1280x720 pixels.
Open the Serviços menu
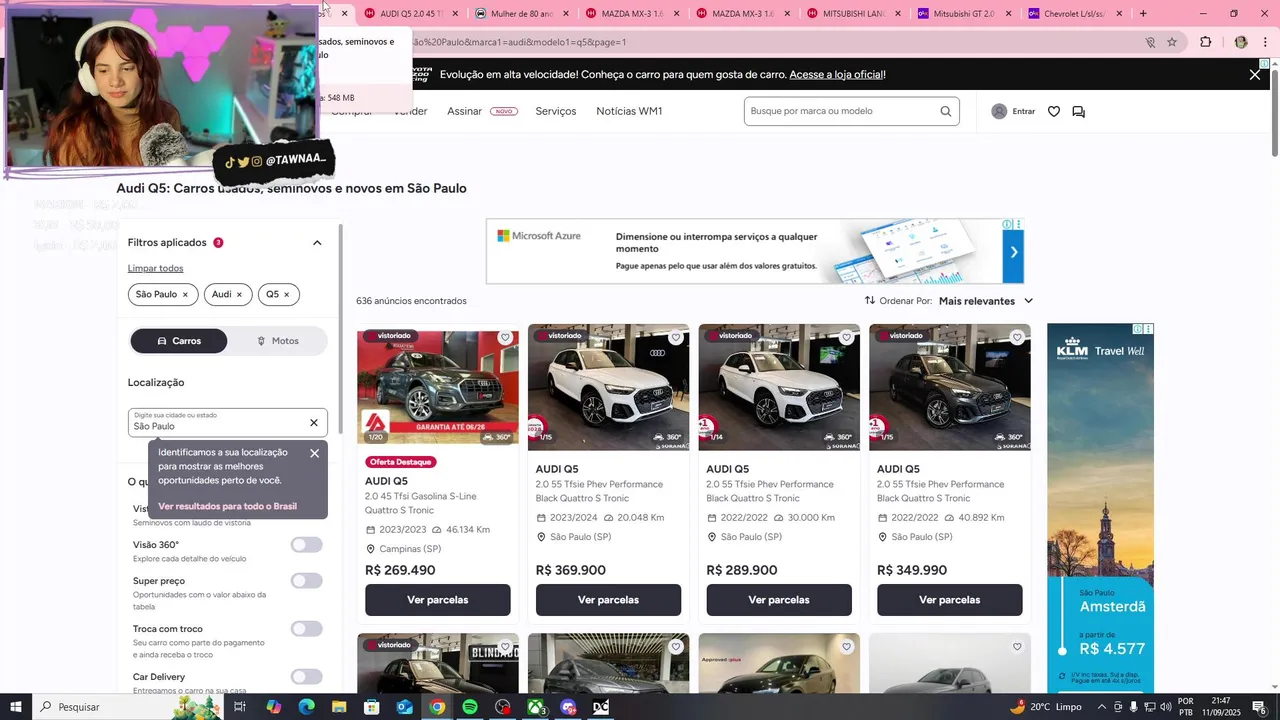(556, 111)
